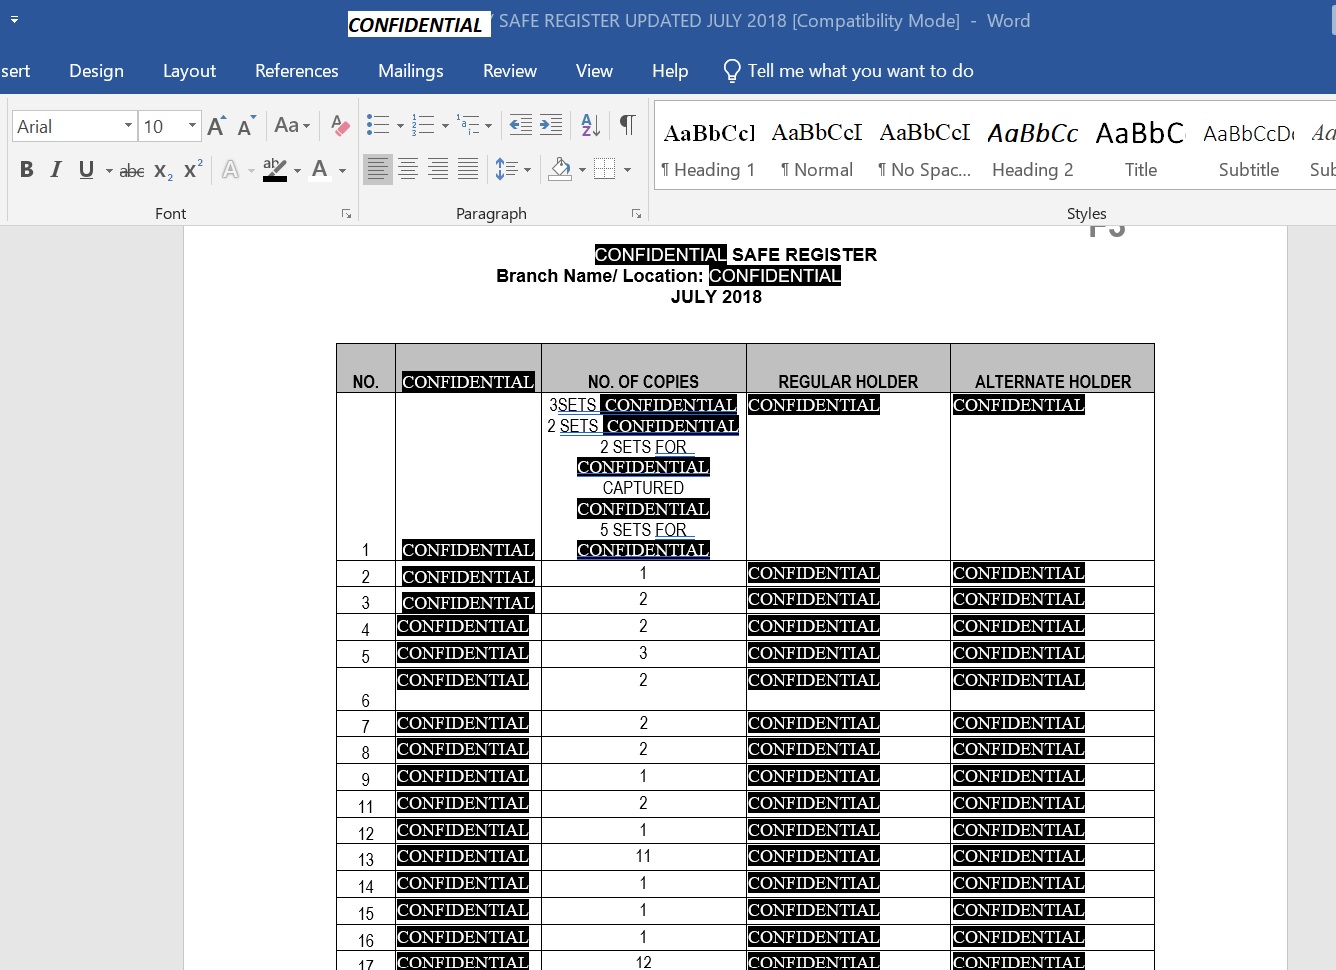The height and width of the screenshot is (970, 1336).
Task: Toggle strikethrough formatting
Action: point(132,171)
